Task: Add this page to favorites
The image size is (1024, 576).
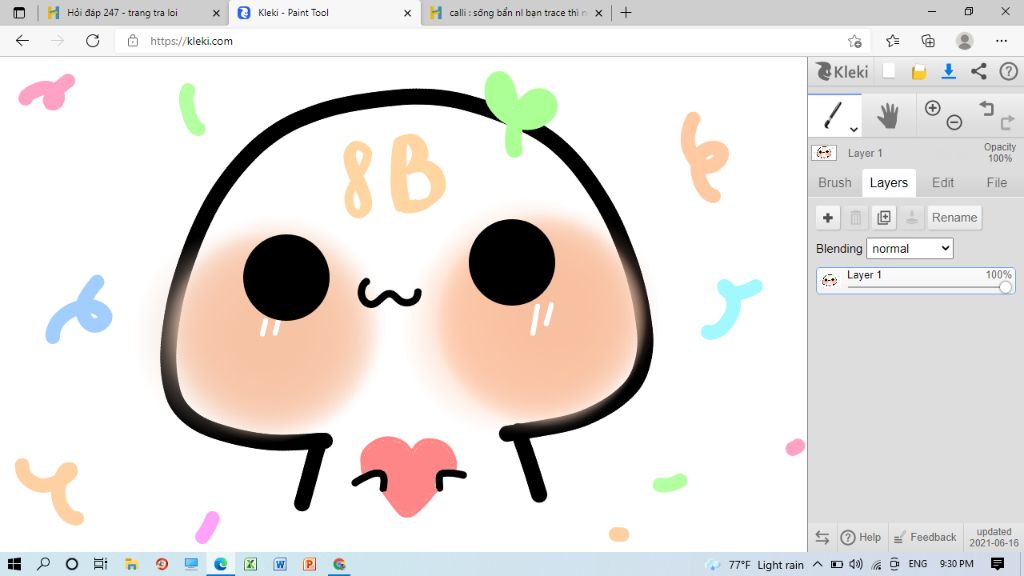Action: pyautogui.click(x=855, y=41)
